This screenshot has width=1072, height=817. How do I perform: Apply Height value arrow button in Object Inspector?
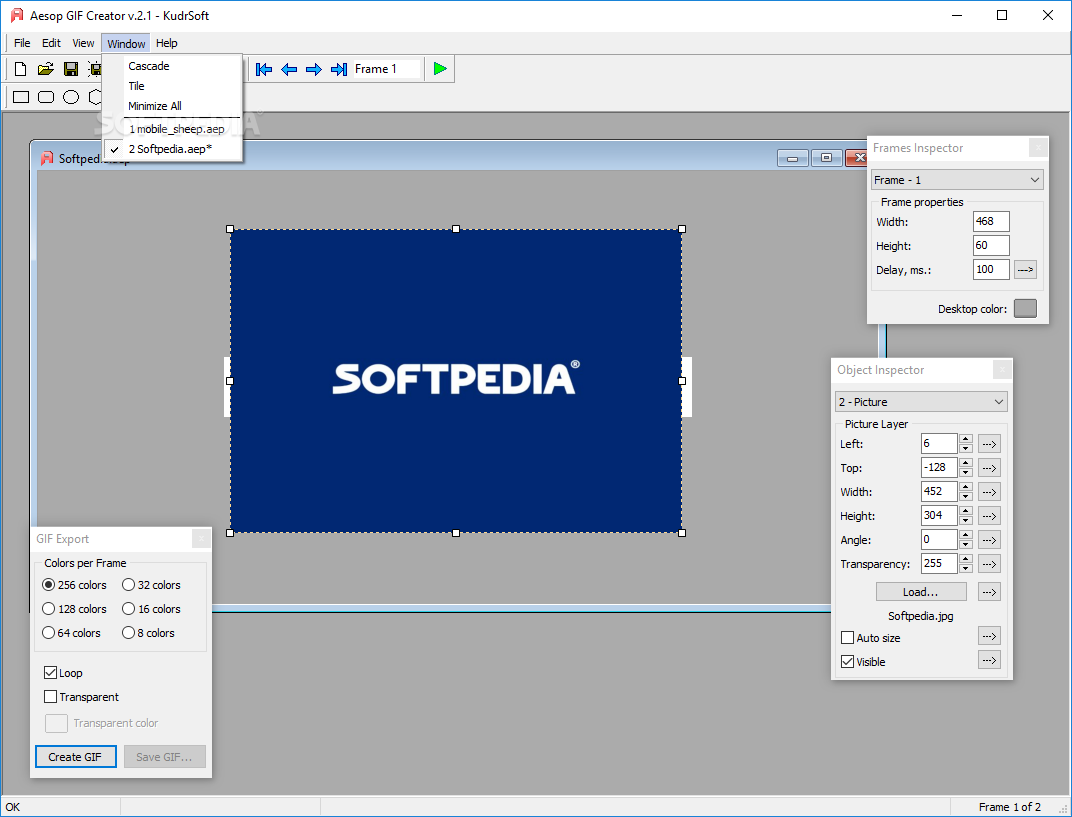[x=989, y=515]
